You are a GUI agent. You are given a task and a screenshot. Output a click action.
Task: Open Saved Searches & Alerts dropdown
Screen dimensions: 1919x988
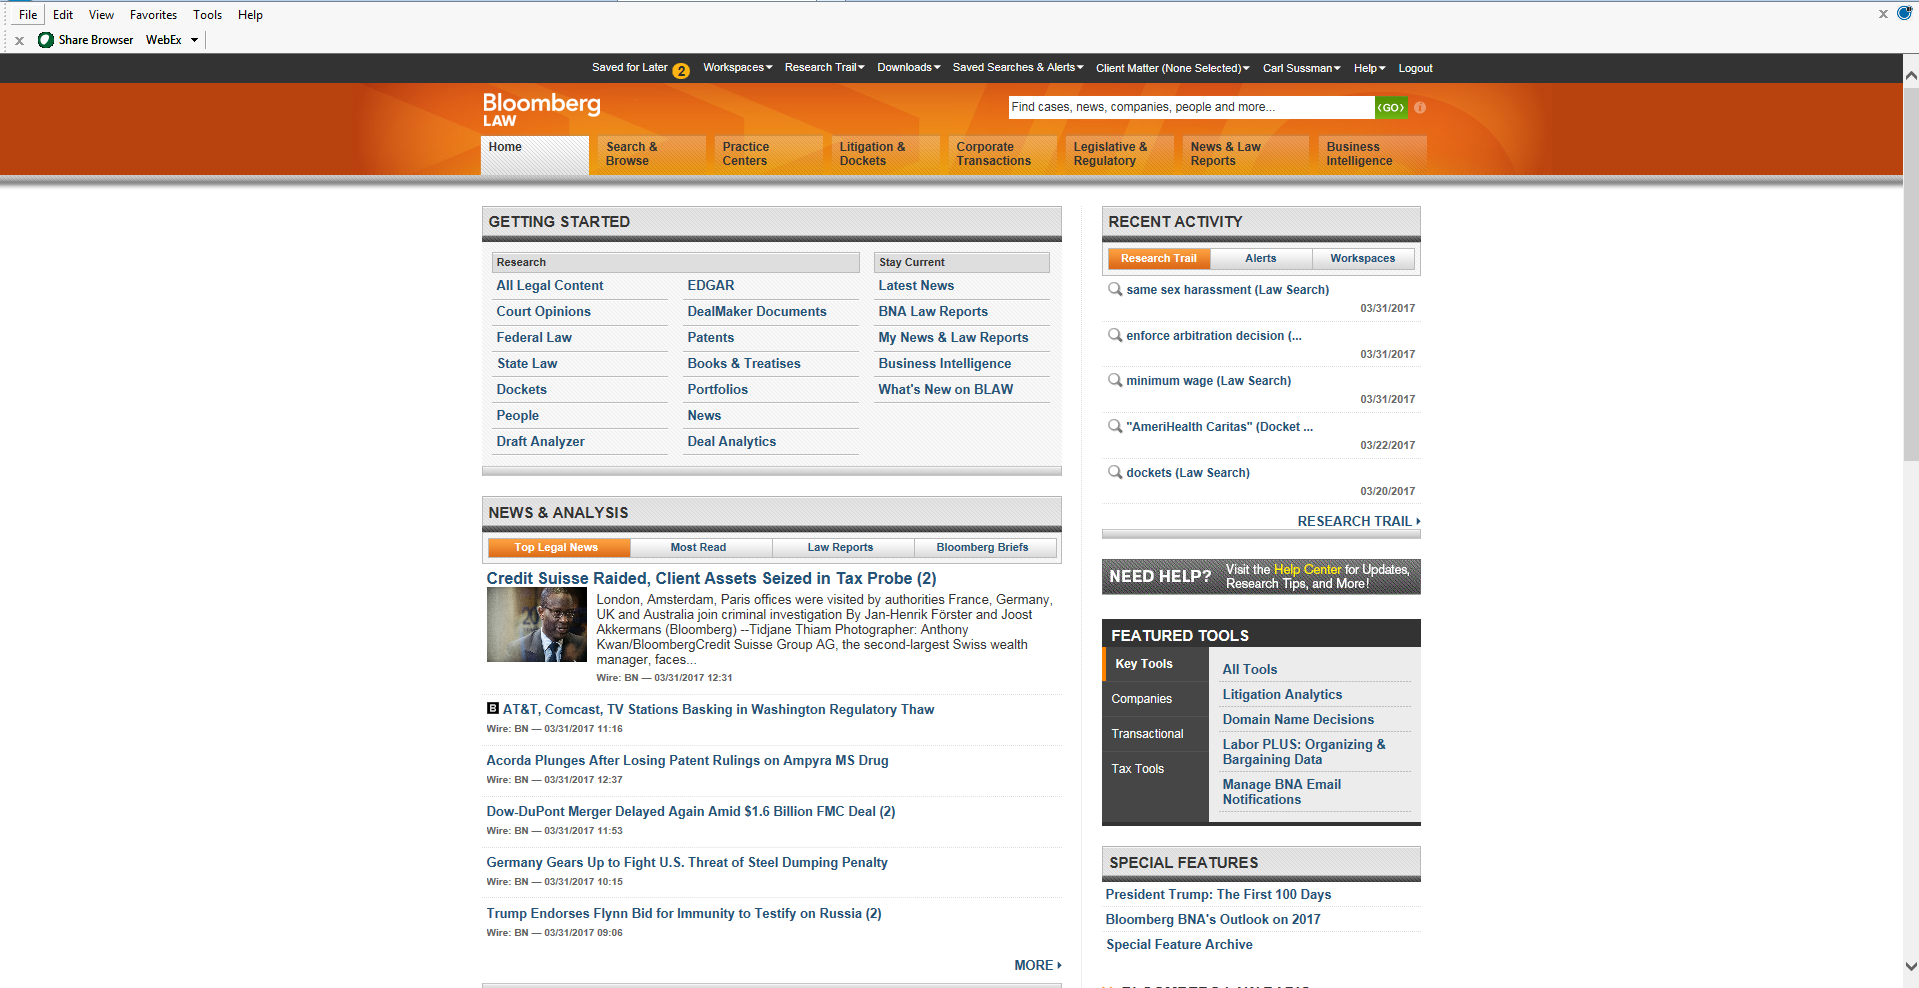point(1018,67)
